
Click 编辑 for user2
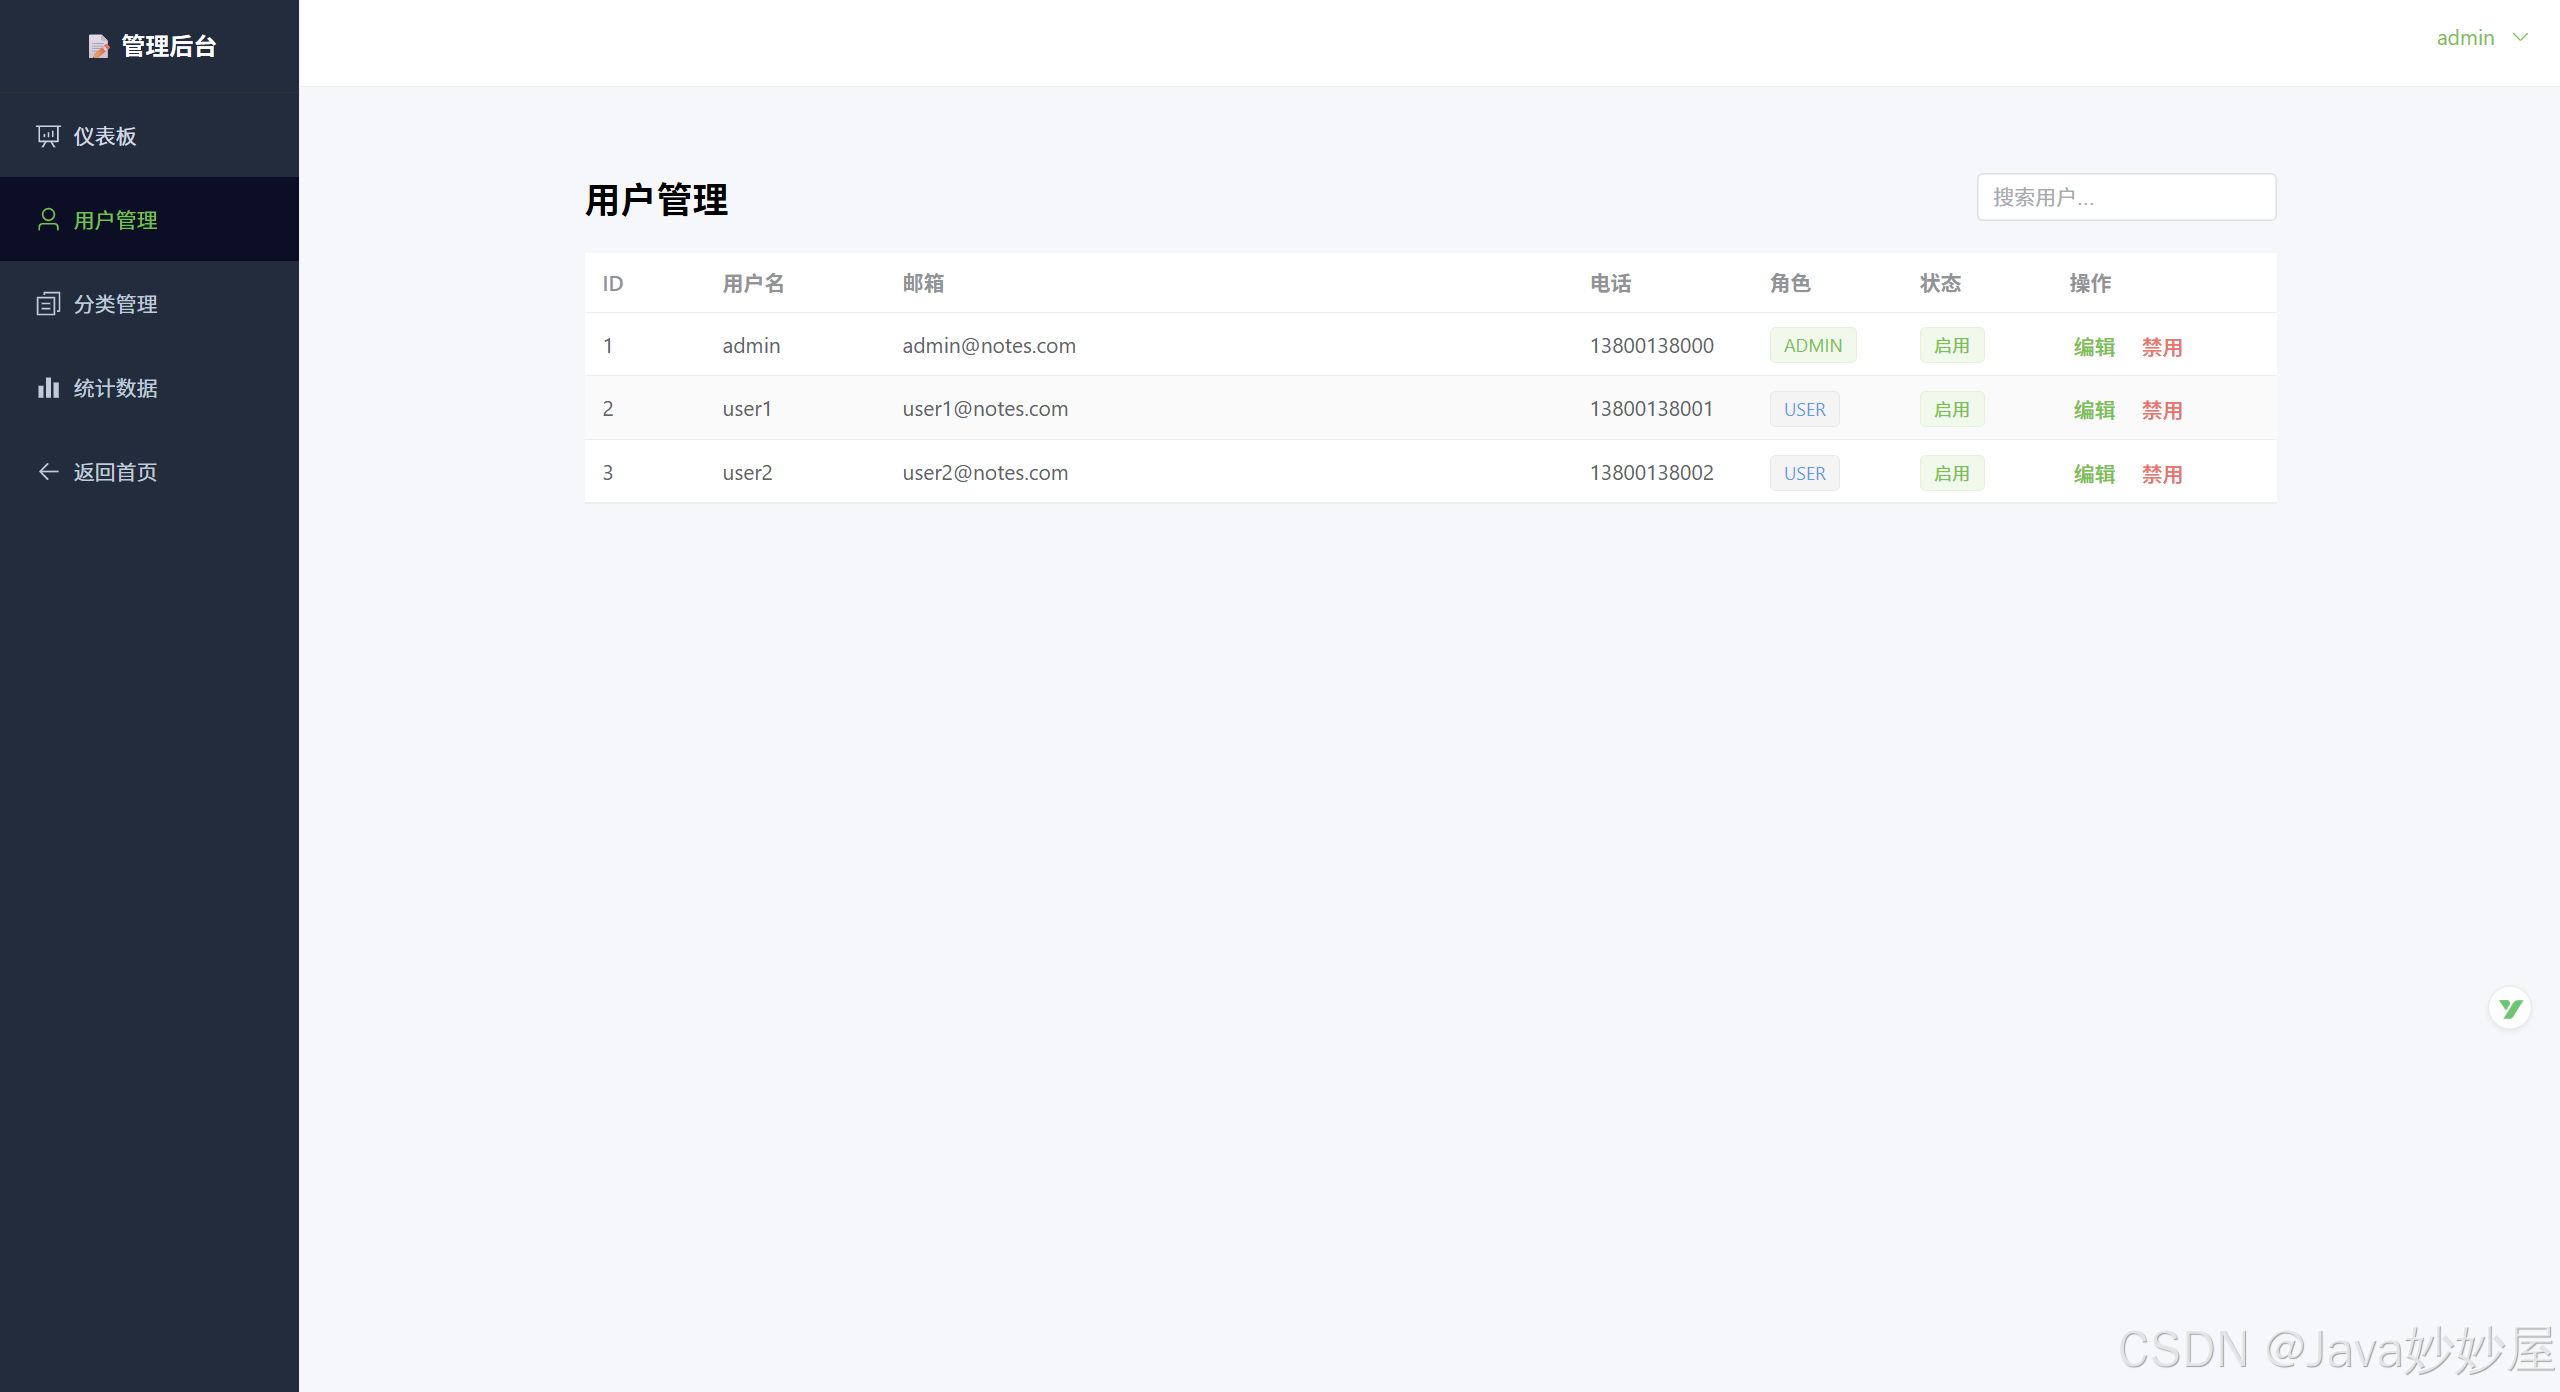click(2094, 474)
